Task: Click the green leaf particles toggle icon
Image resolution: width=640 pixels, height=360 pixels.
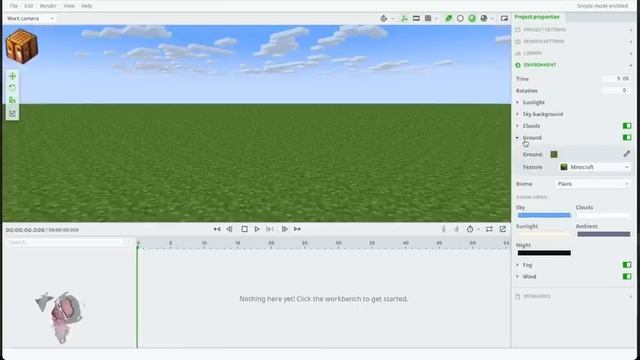Action: point(449,18)
